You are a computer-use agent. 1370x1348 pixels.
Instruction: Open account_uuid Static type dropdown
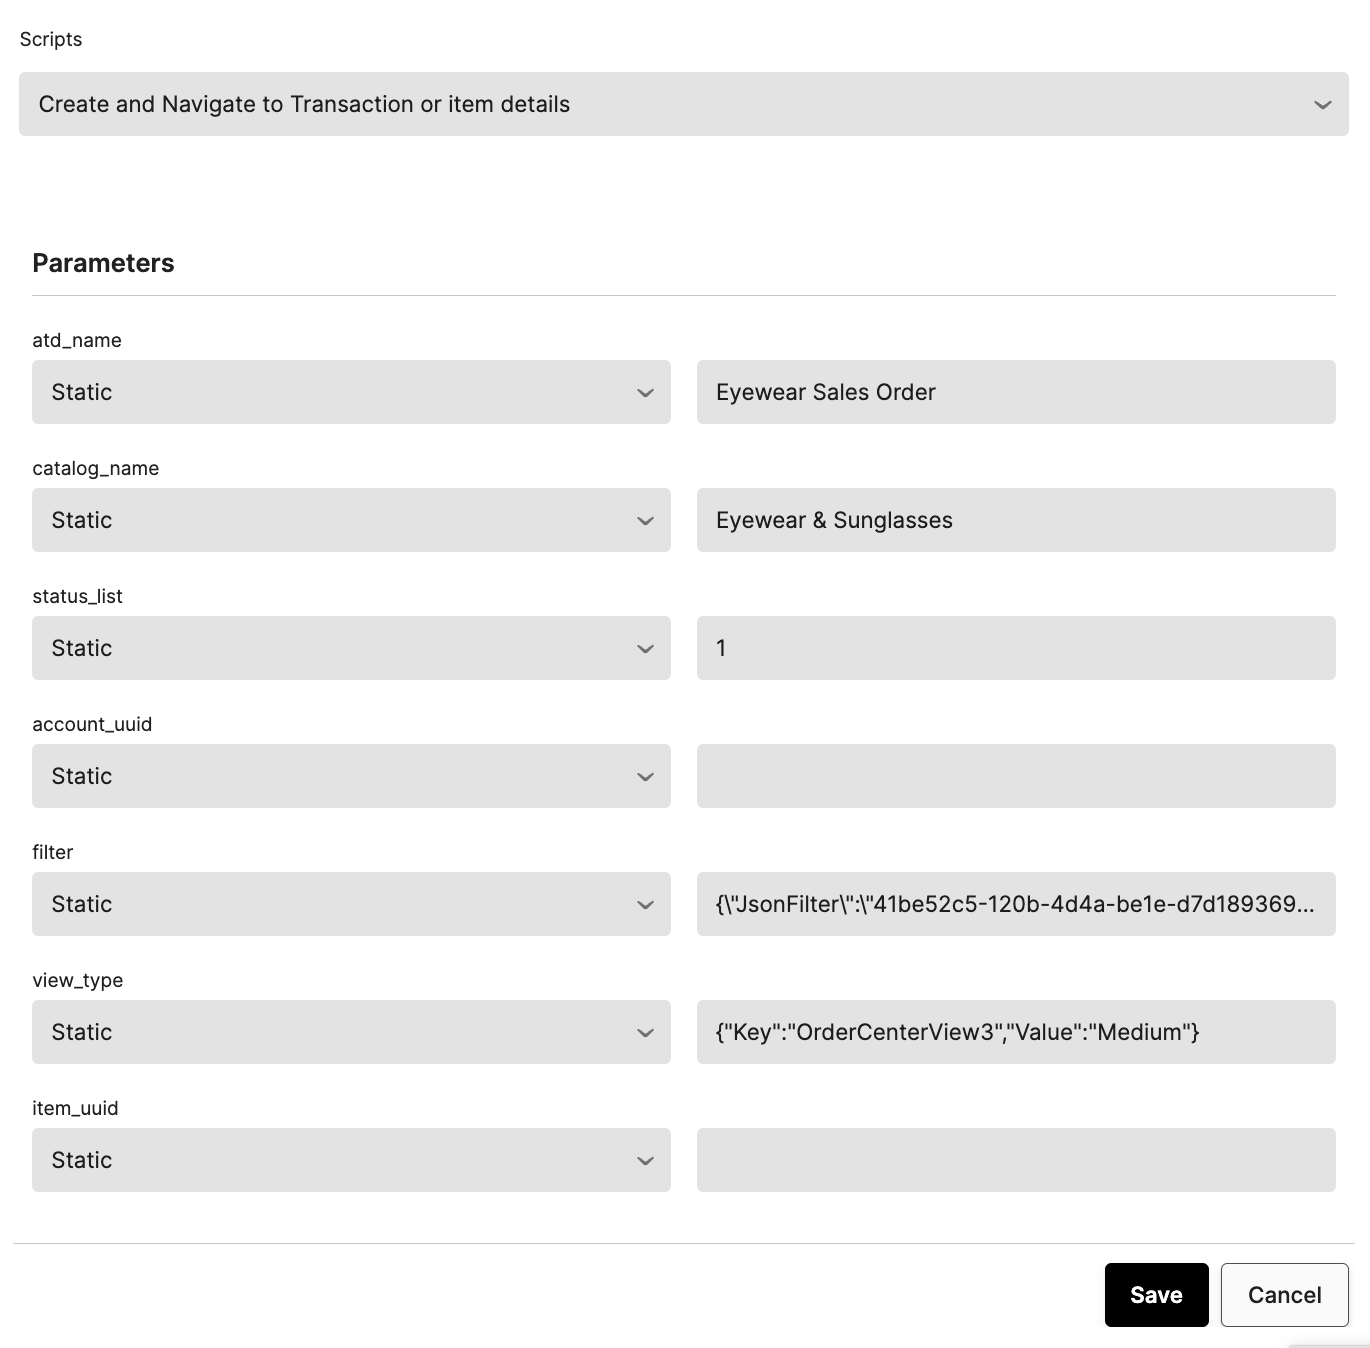pyautogui.click(x=351, y=776)
